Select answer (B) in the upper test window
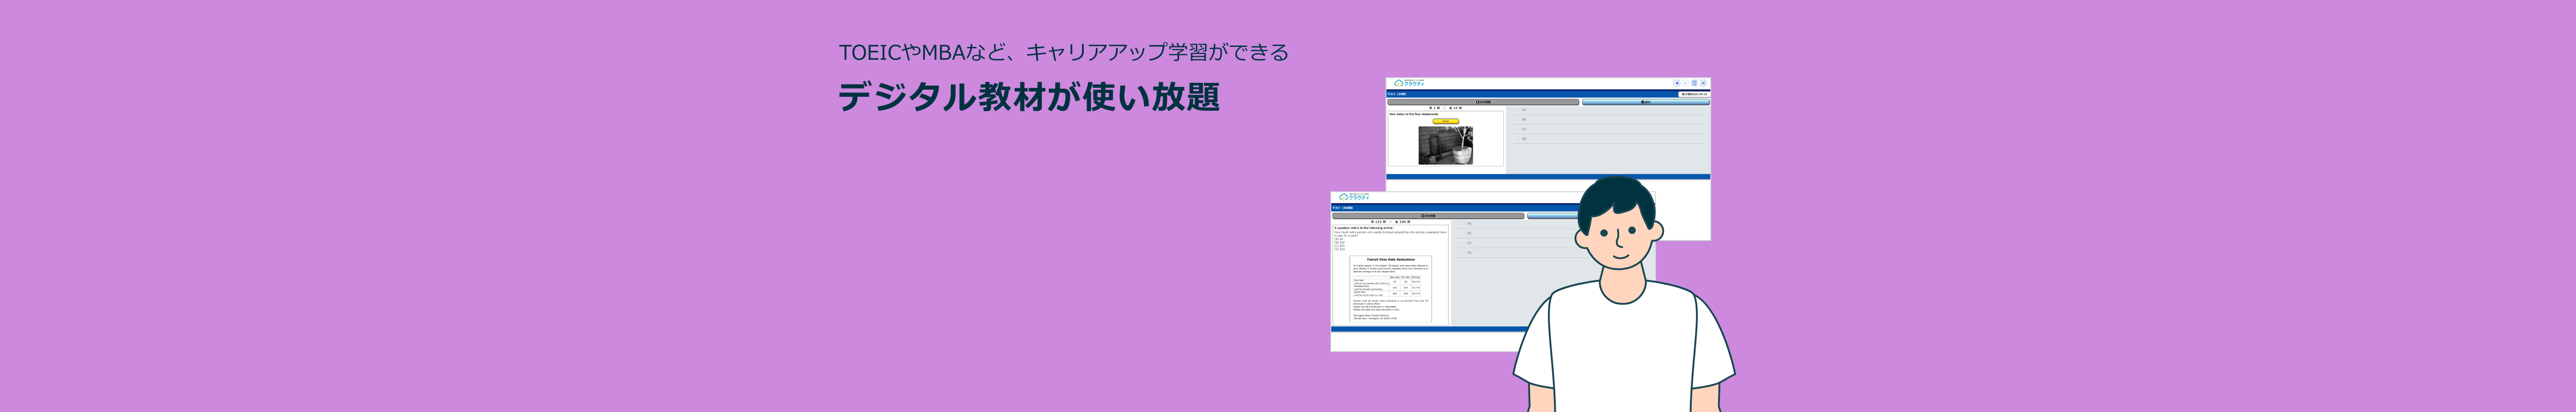2576x412 pixels. pos(1518,119)
